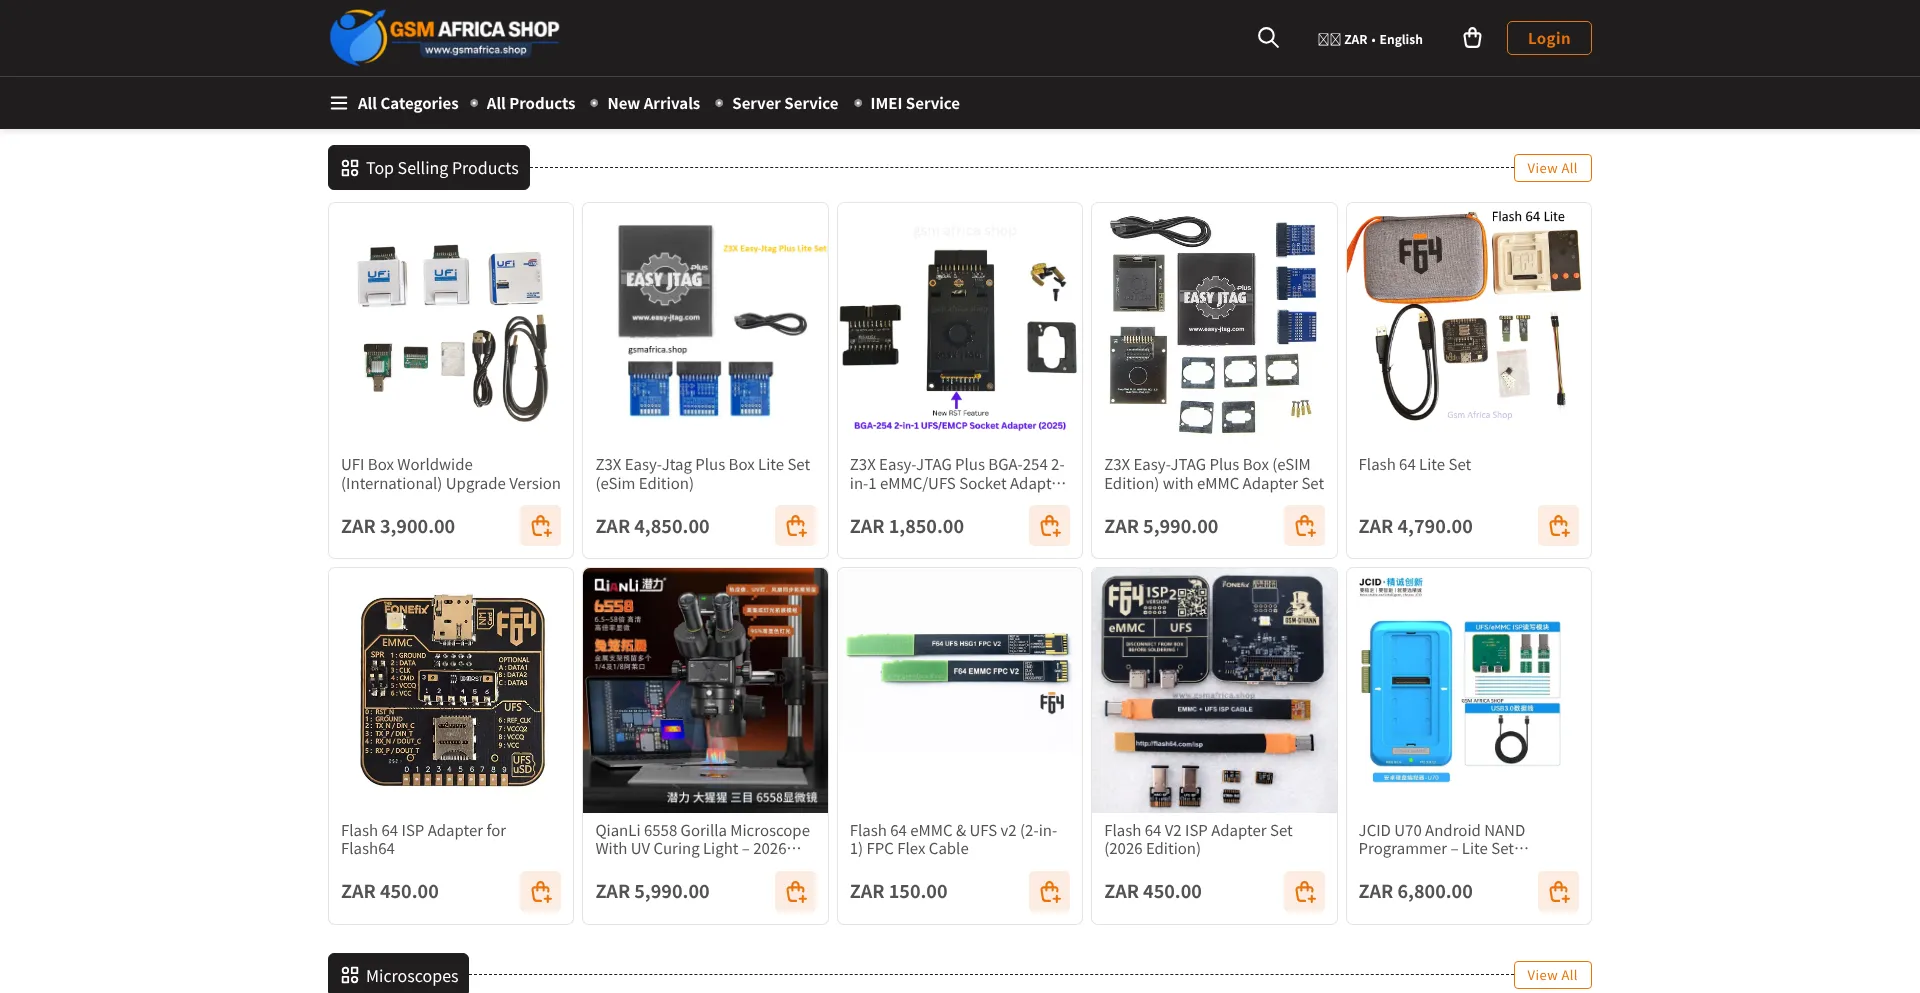Viewport: 1920px width, 993px height.
Task: Add UFI Box Worldwide to cart
Action: [541, 526]
